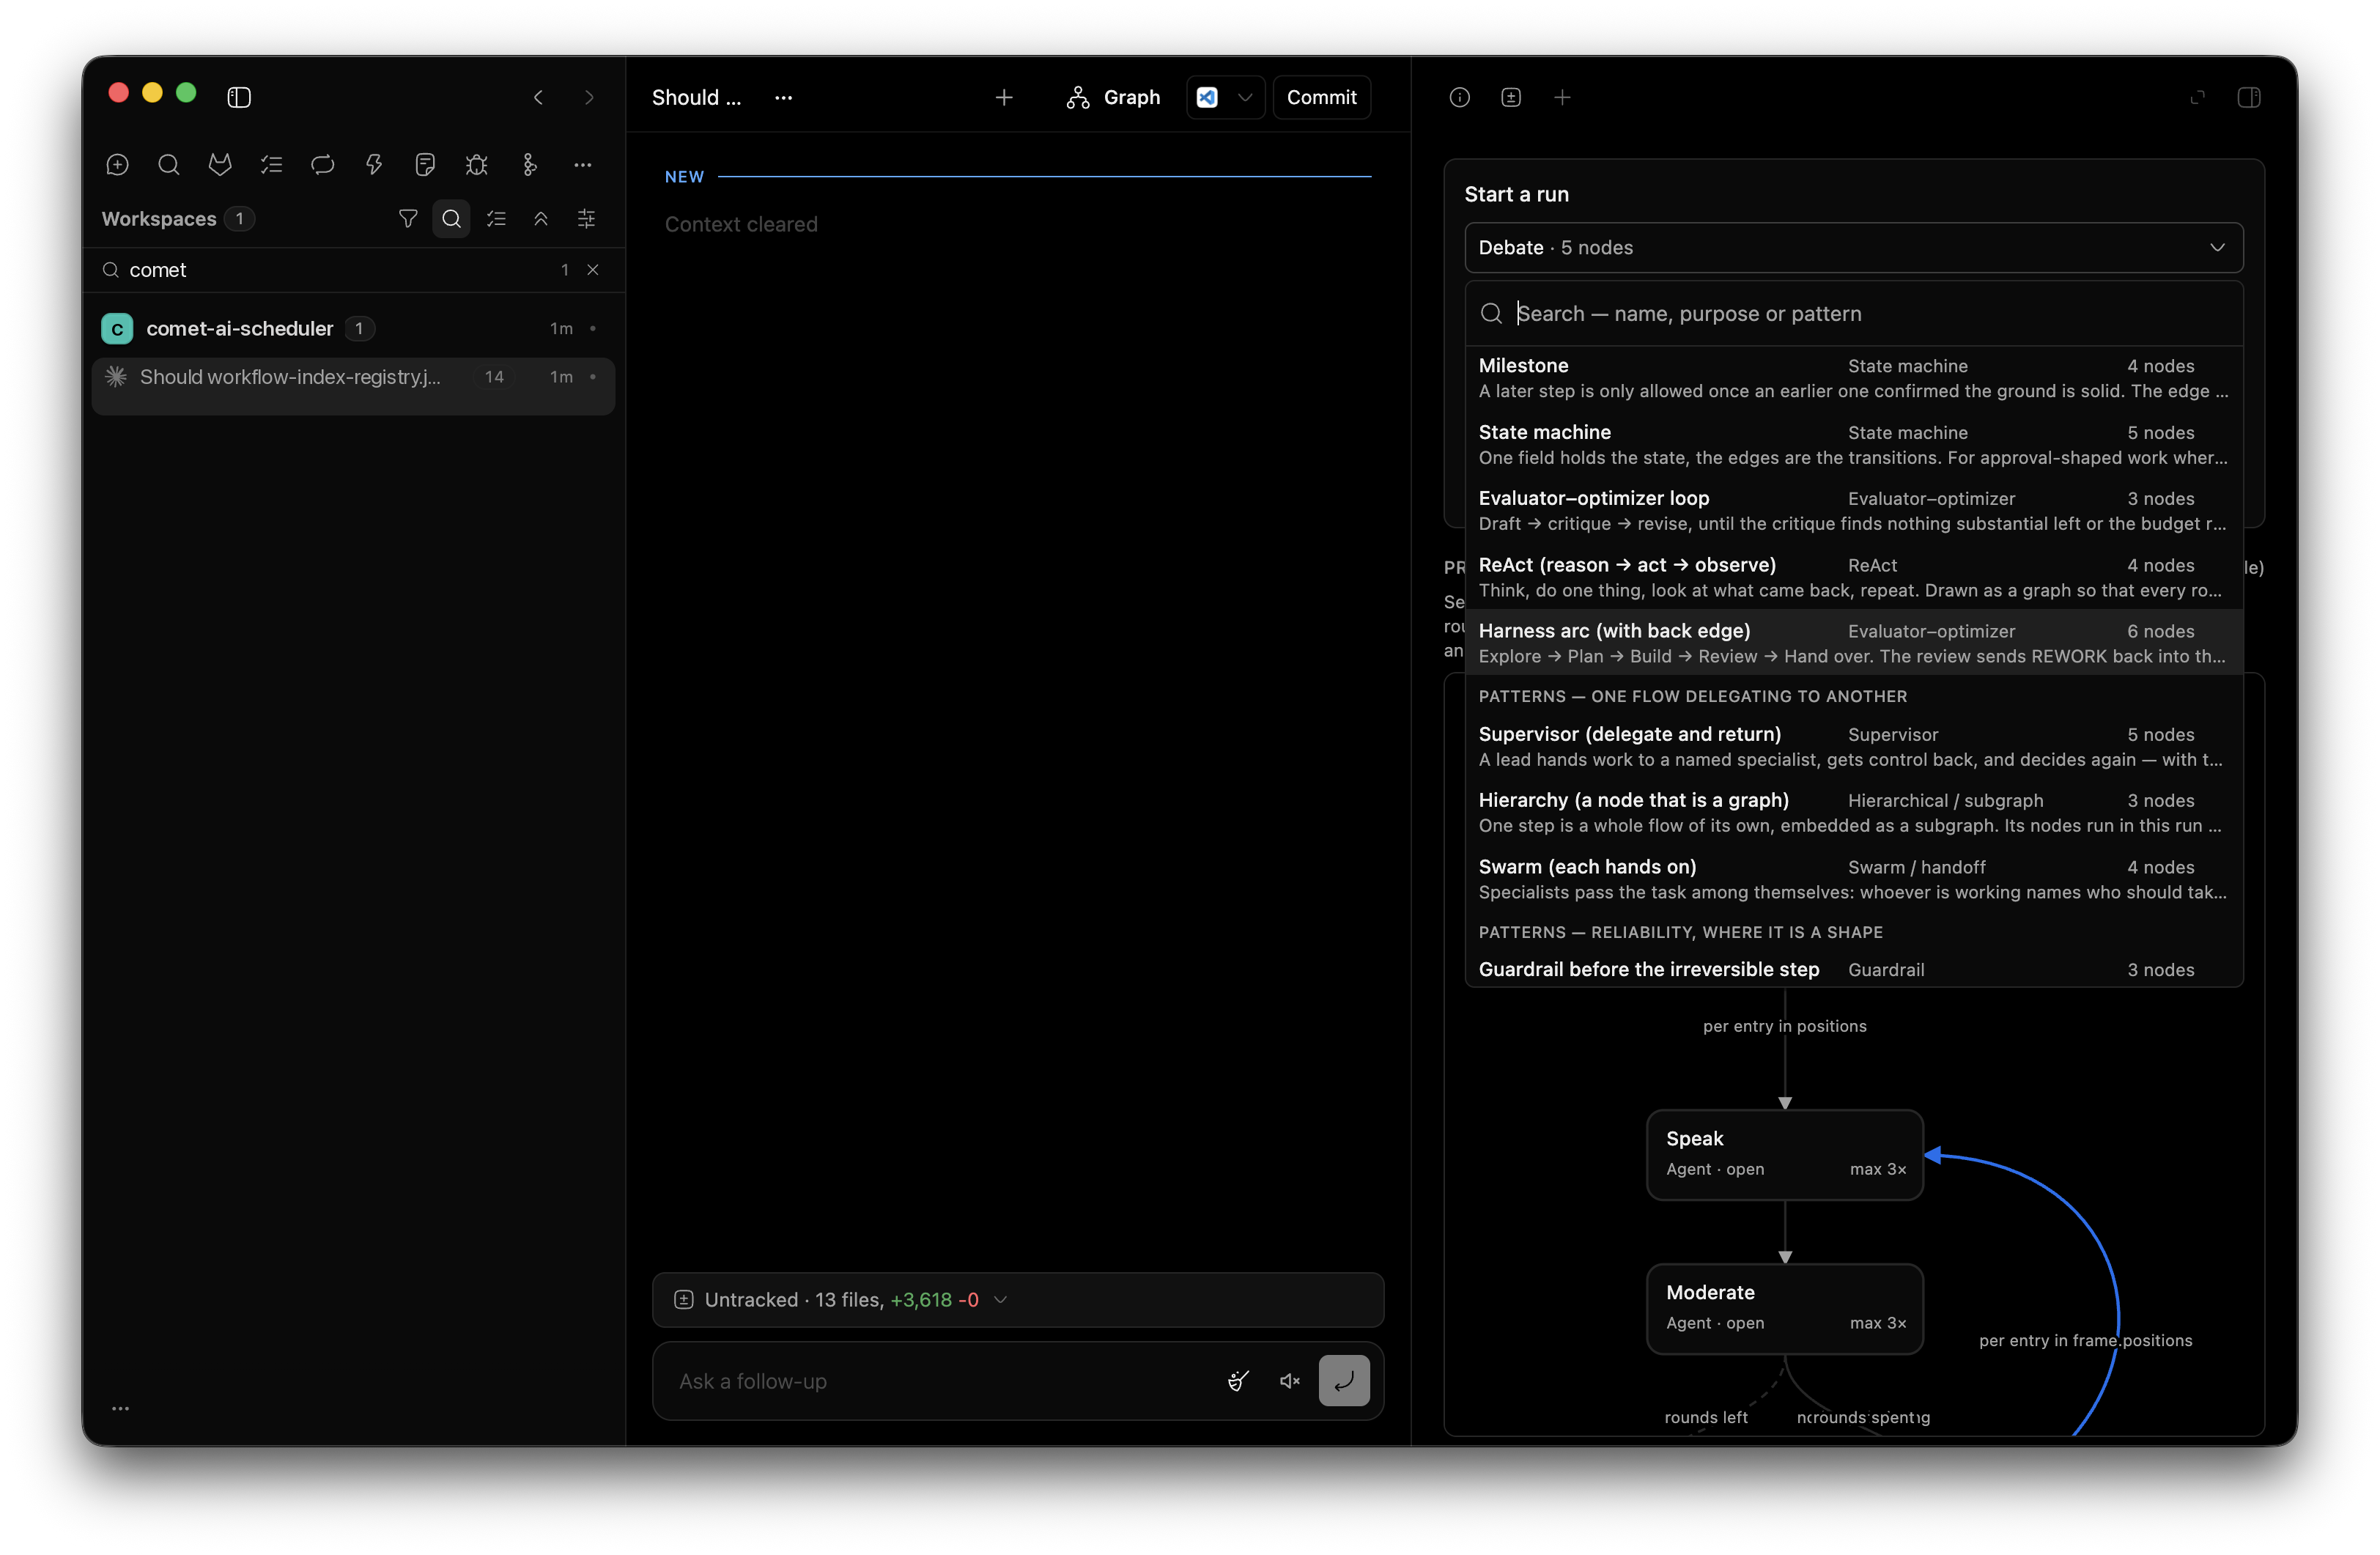Screen dimensions: 2380x1555
Task: Click the Context cleared text
Action: tap(741, 224)
